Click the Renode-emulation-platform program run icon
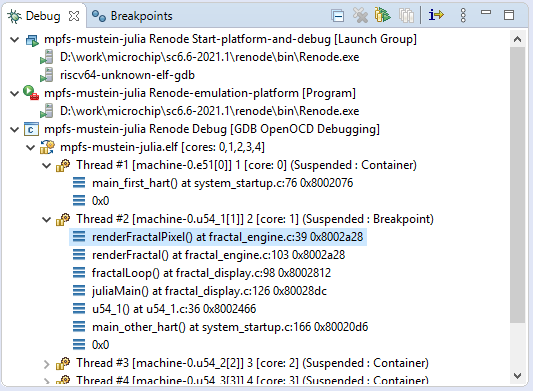 (x=31, y=93)
